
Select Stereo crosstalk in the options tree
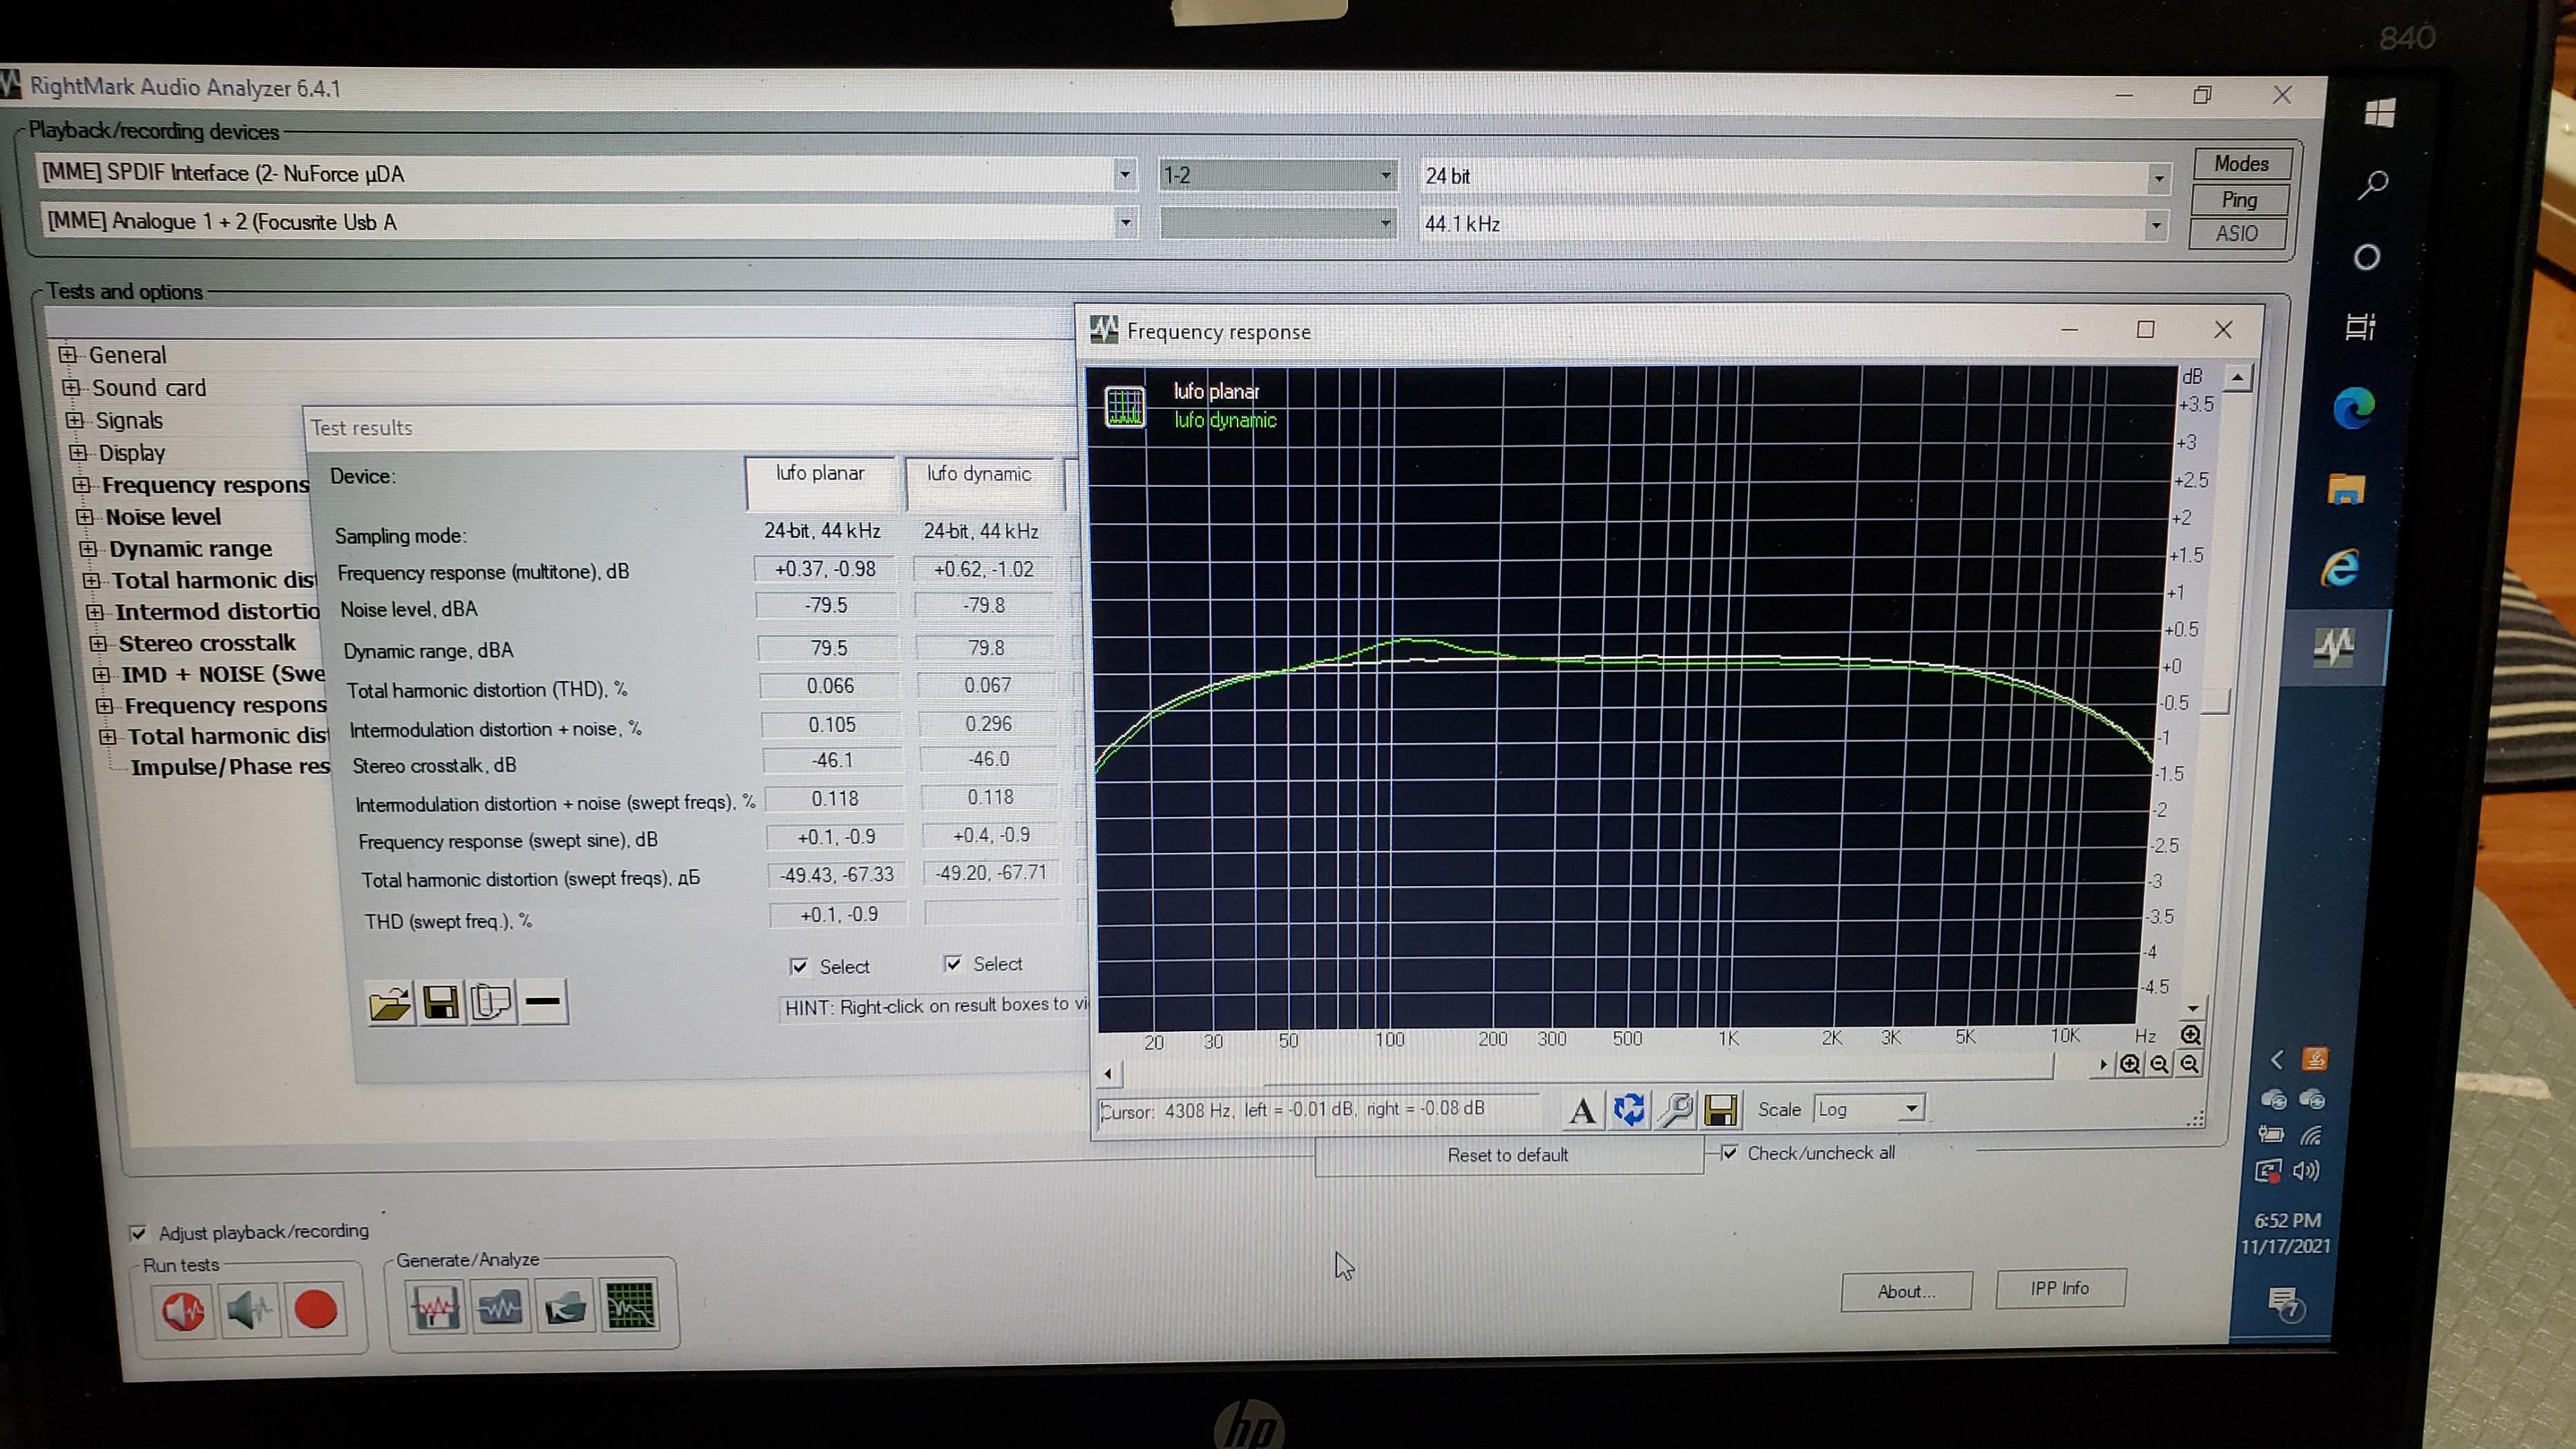pos(207,643)
